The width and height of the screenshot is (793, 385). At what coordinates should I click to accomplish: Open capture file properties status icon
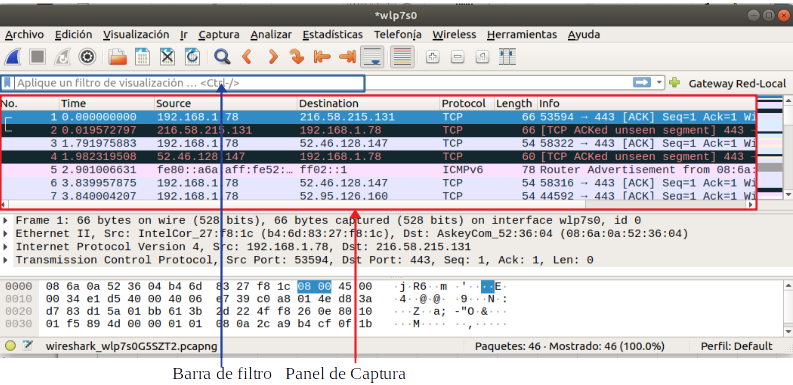[27, 346]
